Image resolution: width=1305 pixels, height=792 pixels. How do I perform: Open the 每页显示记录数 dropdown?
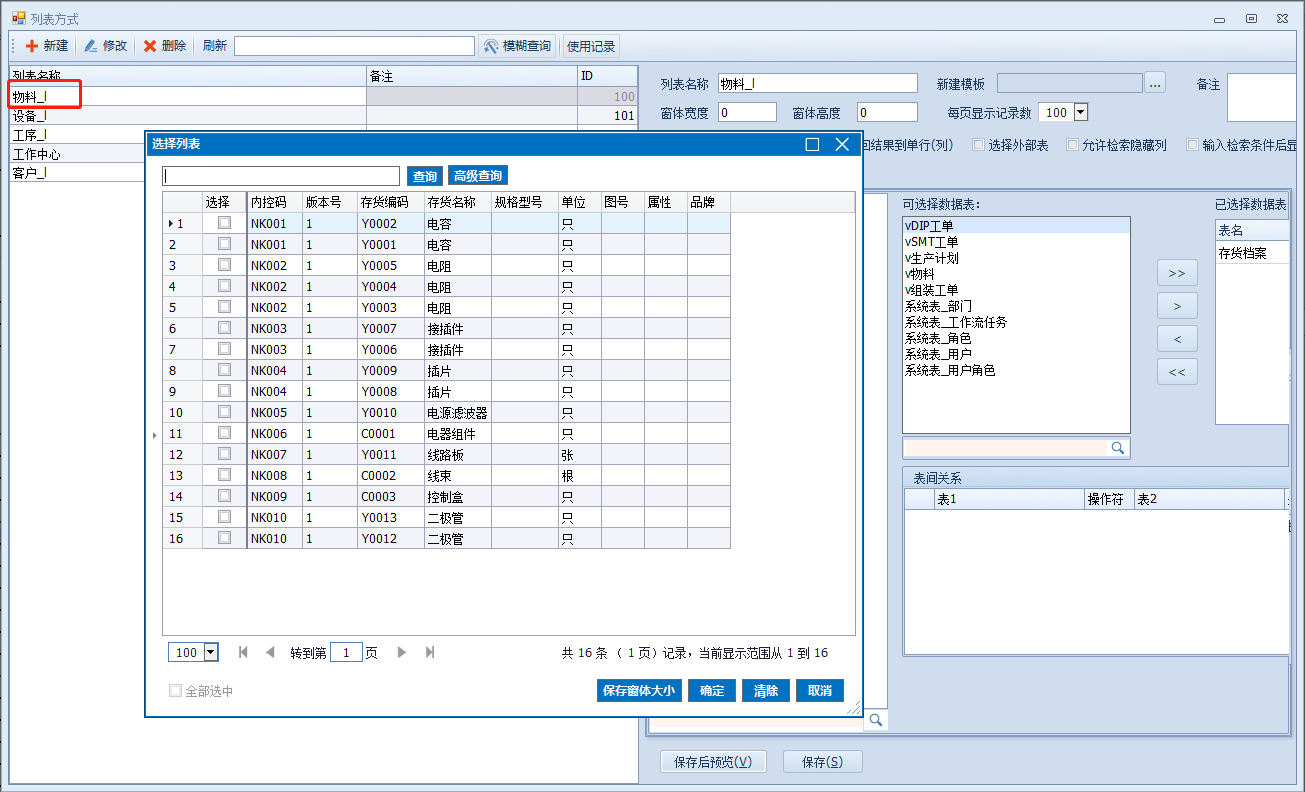(x=1080, y=113)
